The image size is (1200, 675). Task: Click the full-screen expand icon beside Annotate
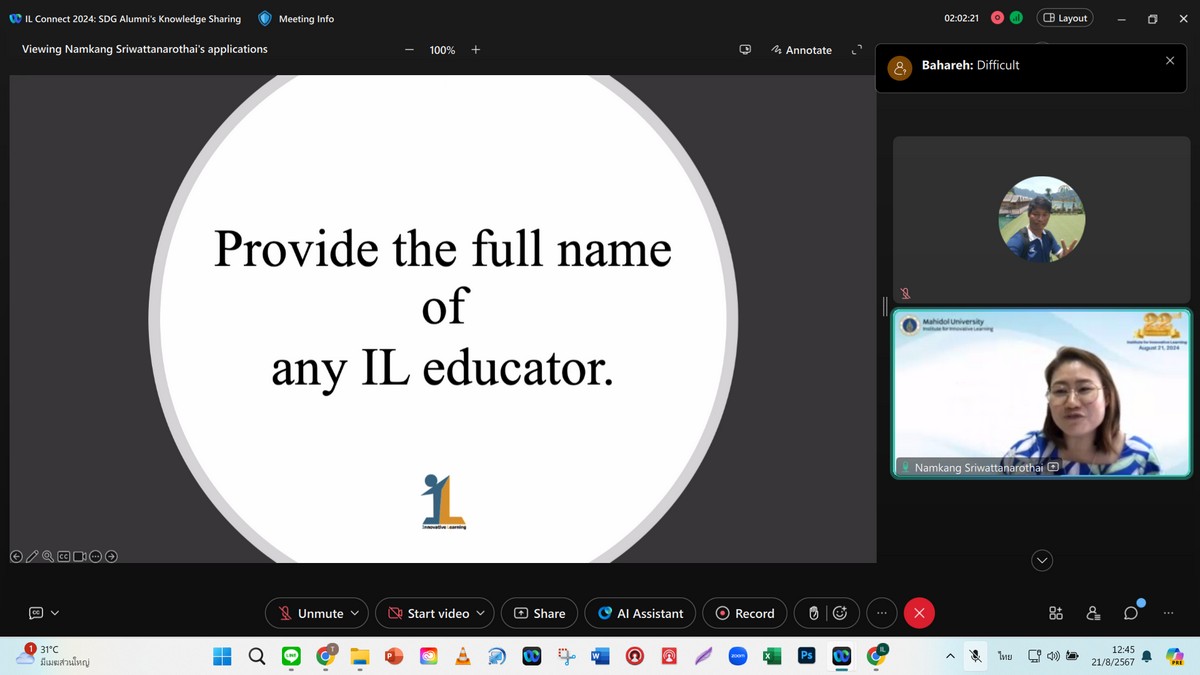(x=856, y=50)
